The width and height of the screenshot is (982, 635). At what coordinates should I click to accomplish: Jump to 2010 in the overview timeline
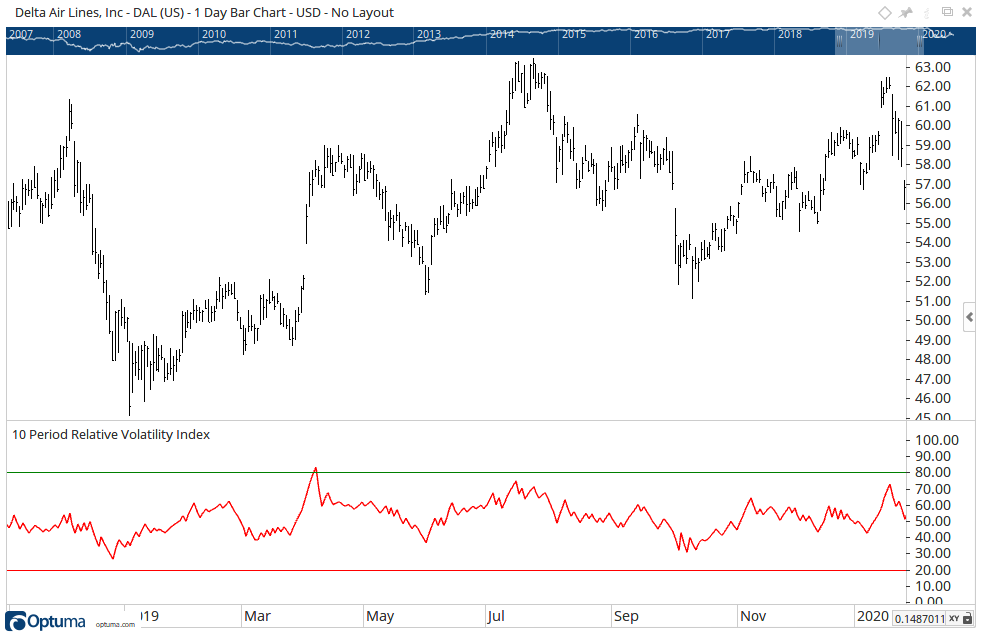pos(214,34)
